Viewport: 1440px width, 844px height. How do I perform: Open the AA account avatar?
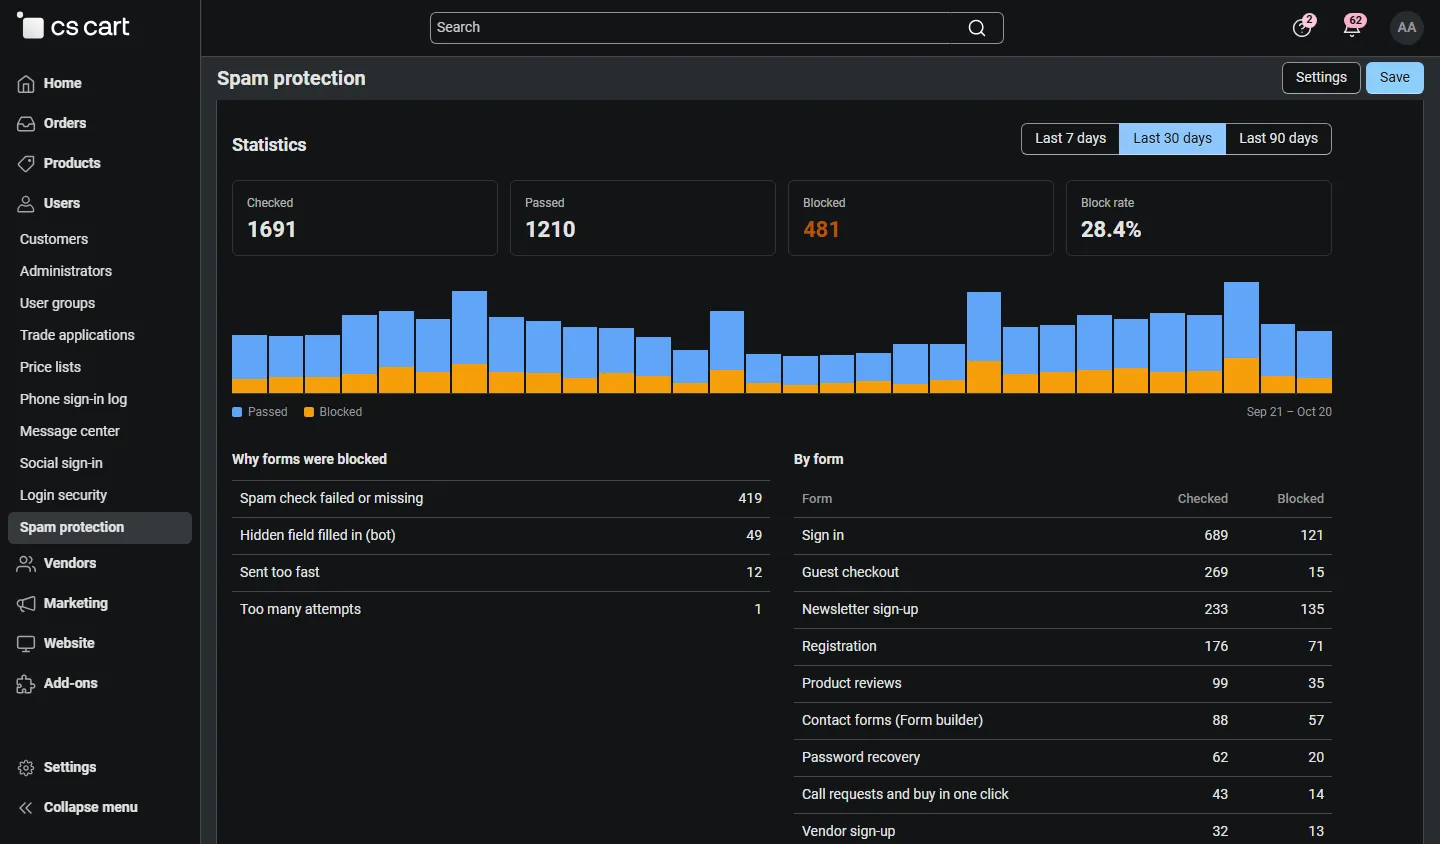click(1407, 28)
